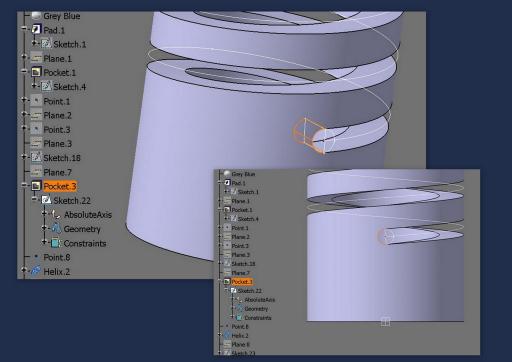This screenshot has height=362, width=512.
Task: Select 'Sketch.1' label in the small inset tree
Action: [248, 192]
